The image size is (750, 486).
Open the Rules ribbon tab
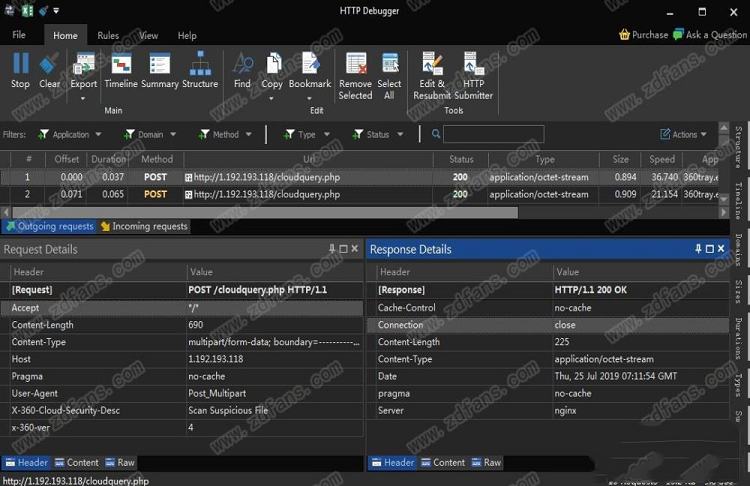point(108,35)
